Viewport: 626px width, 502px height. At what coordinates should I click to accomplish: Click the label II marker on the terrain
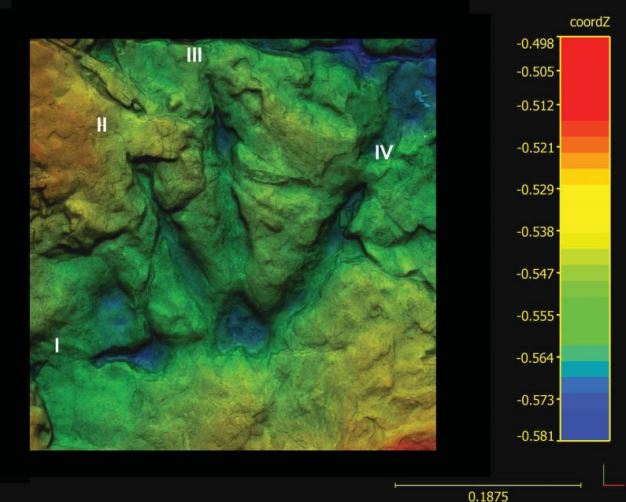coord(101,125)
